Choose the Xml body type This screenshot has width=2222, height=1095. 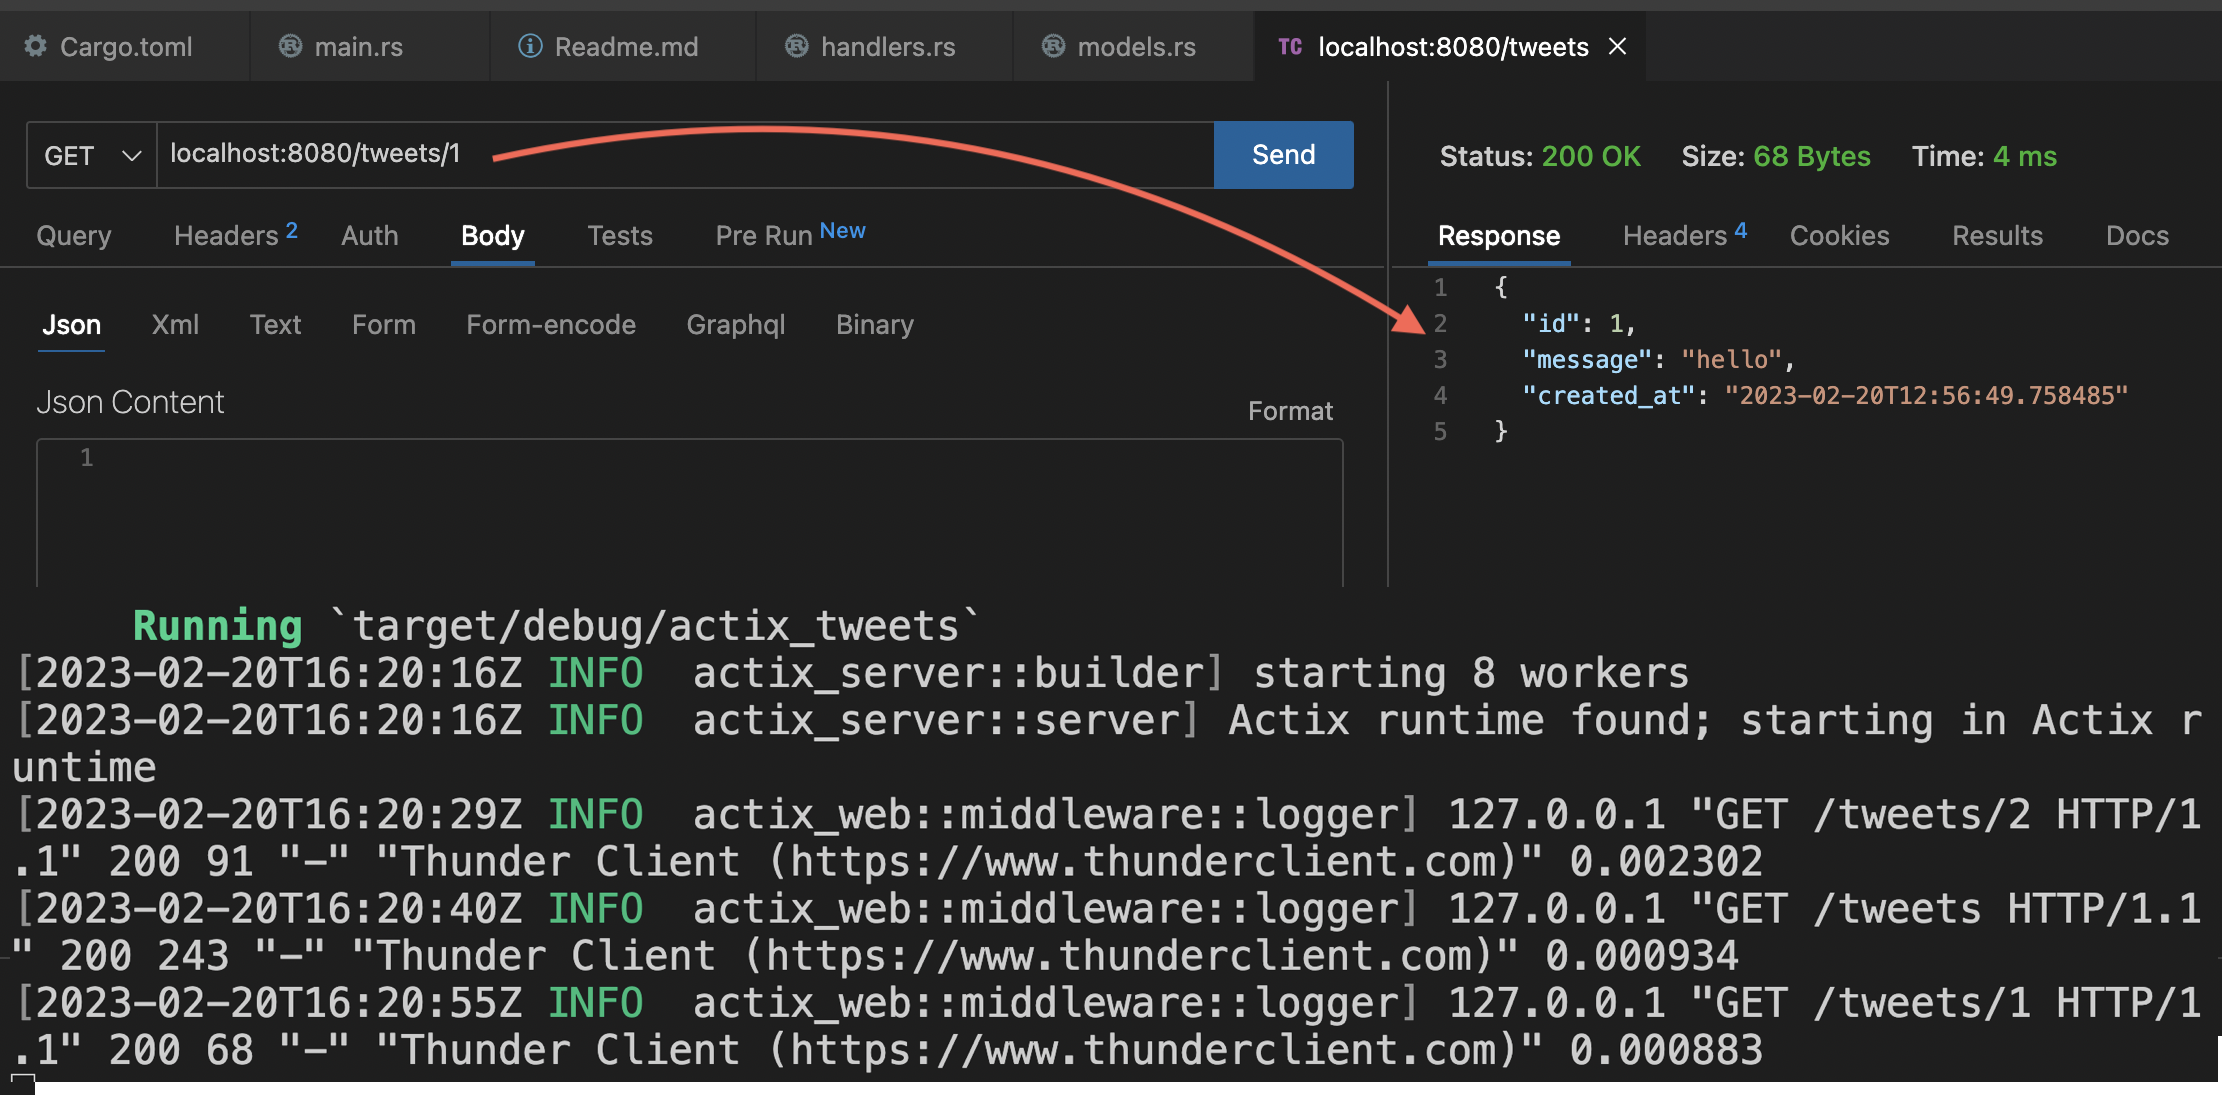pyautogui.click(x=175, y=325)
